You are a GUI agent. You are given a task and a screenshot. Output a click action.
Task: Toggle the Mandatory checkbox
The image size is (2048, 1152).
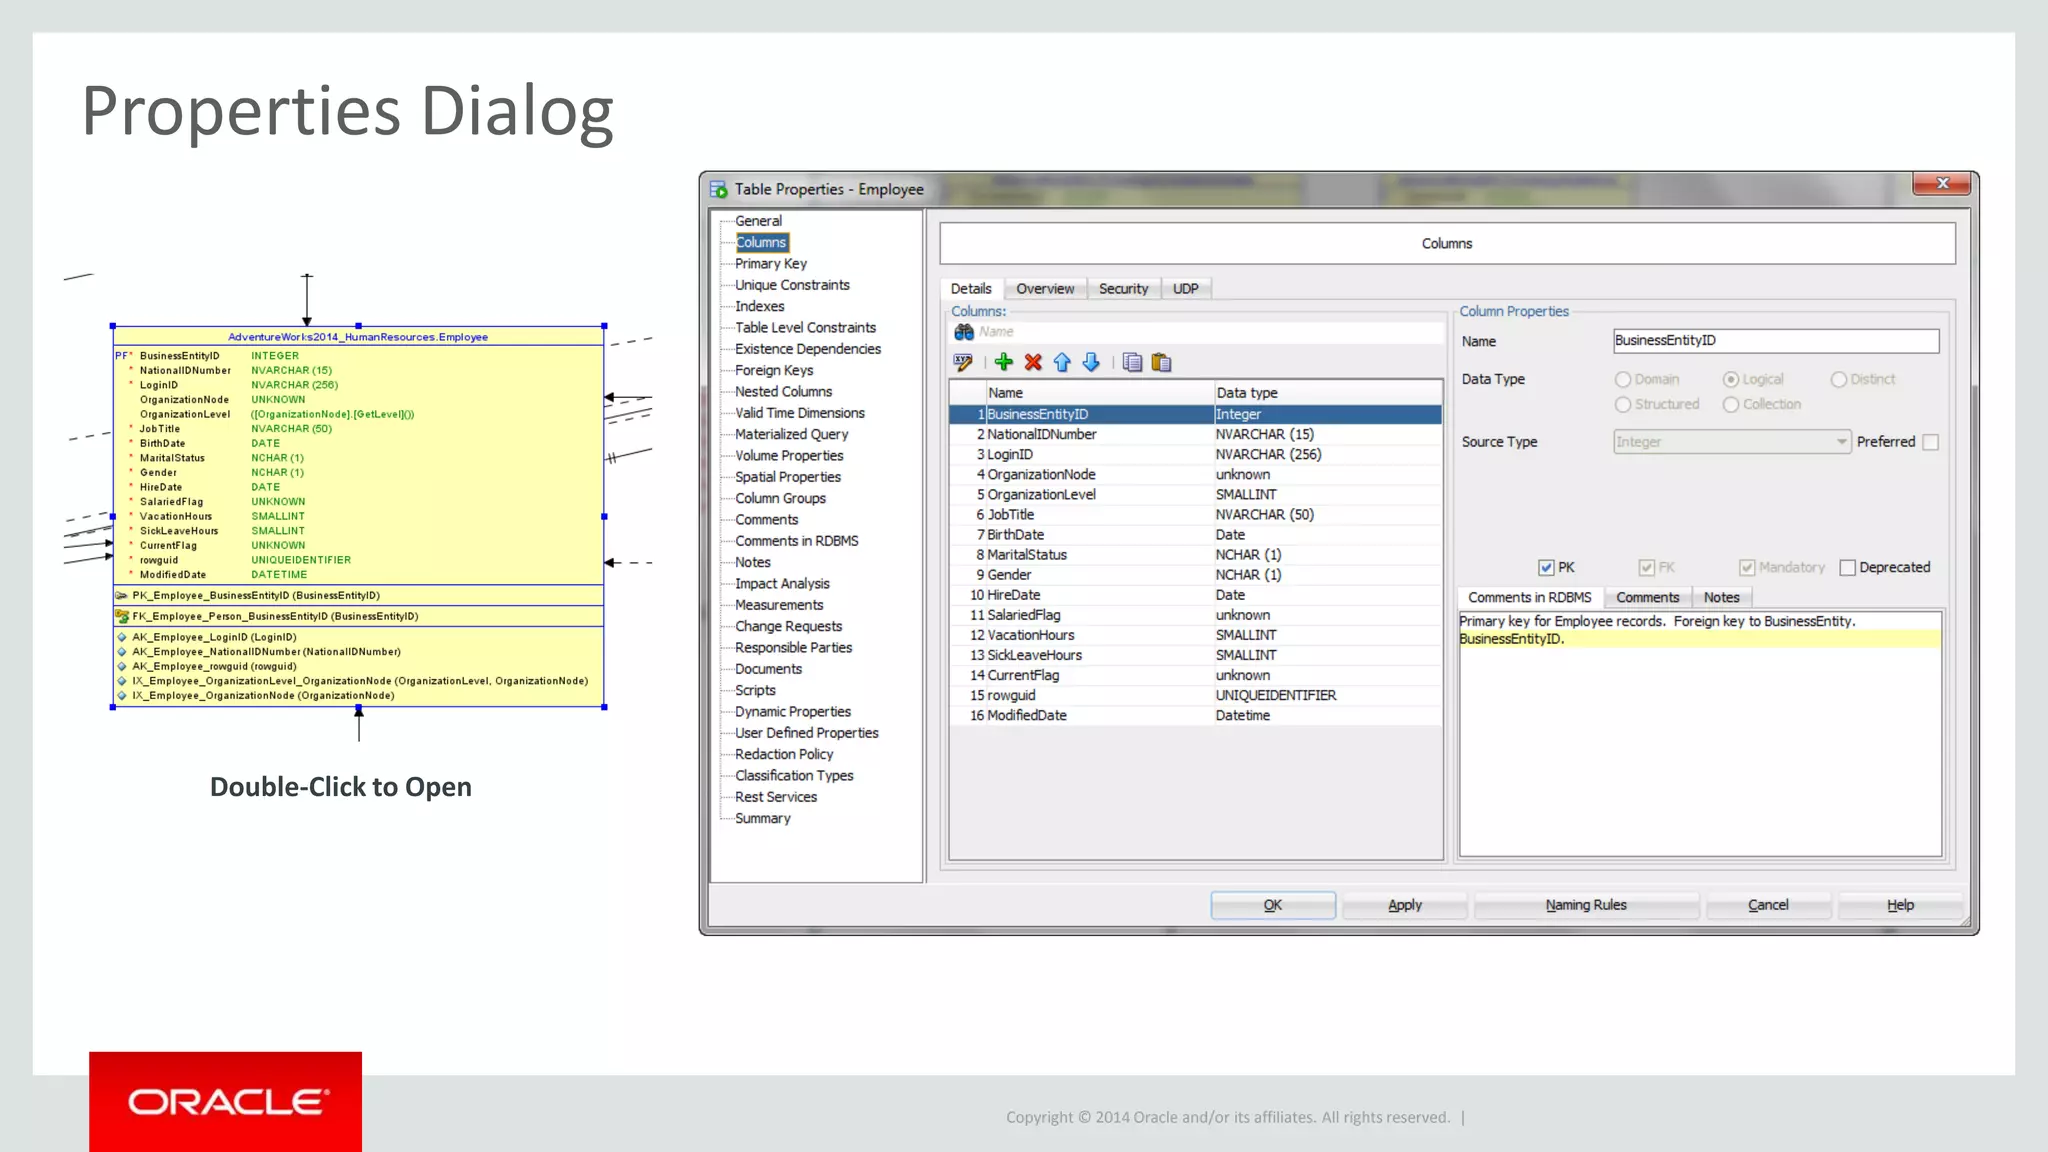pos(1747,568)
